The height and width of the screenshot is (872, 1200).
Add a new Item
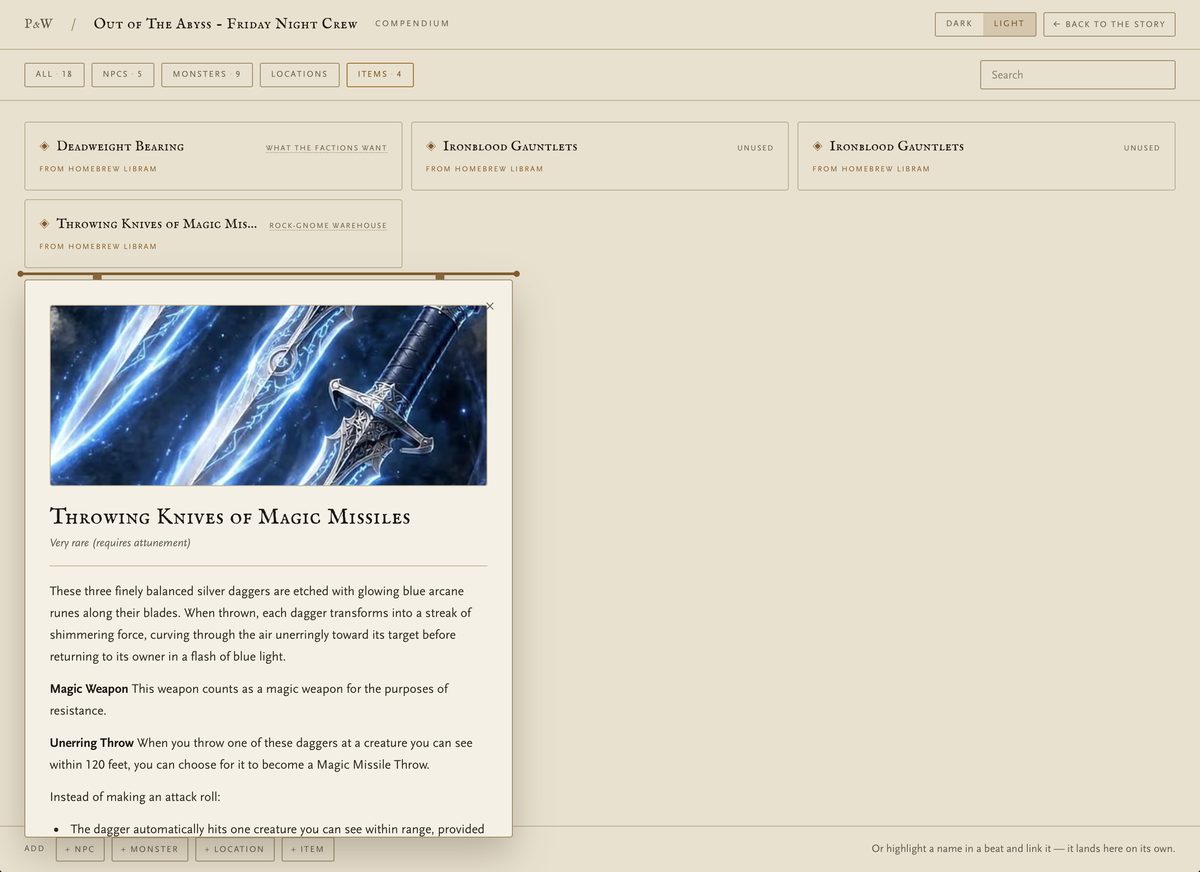[x=308, y=849]
